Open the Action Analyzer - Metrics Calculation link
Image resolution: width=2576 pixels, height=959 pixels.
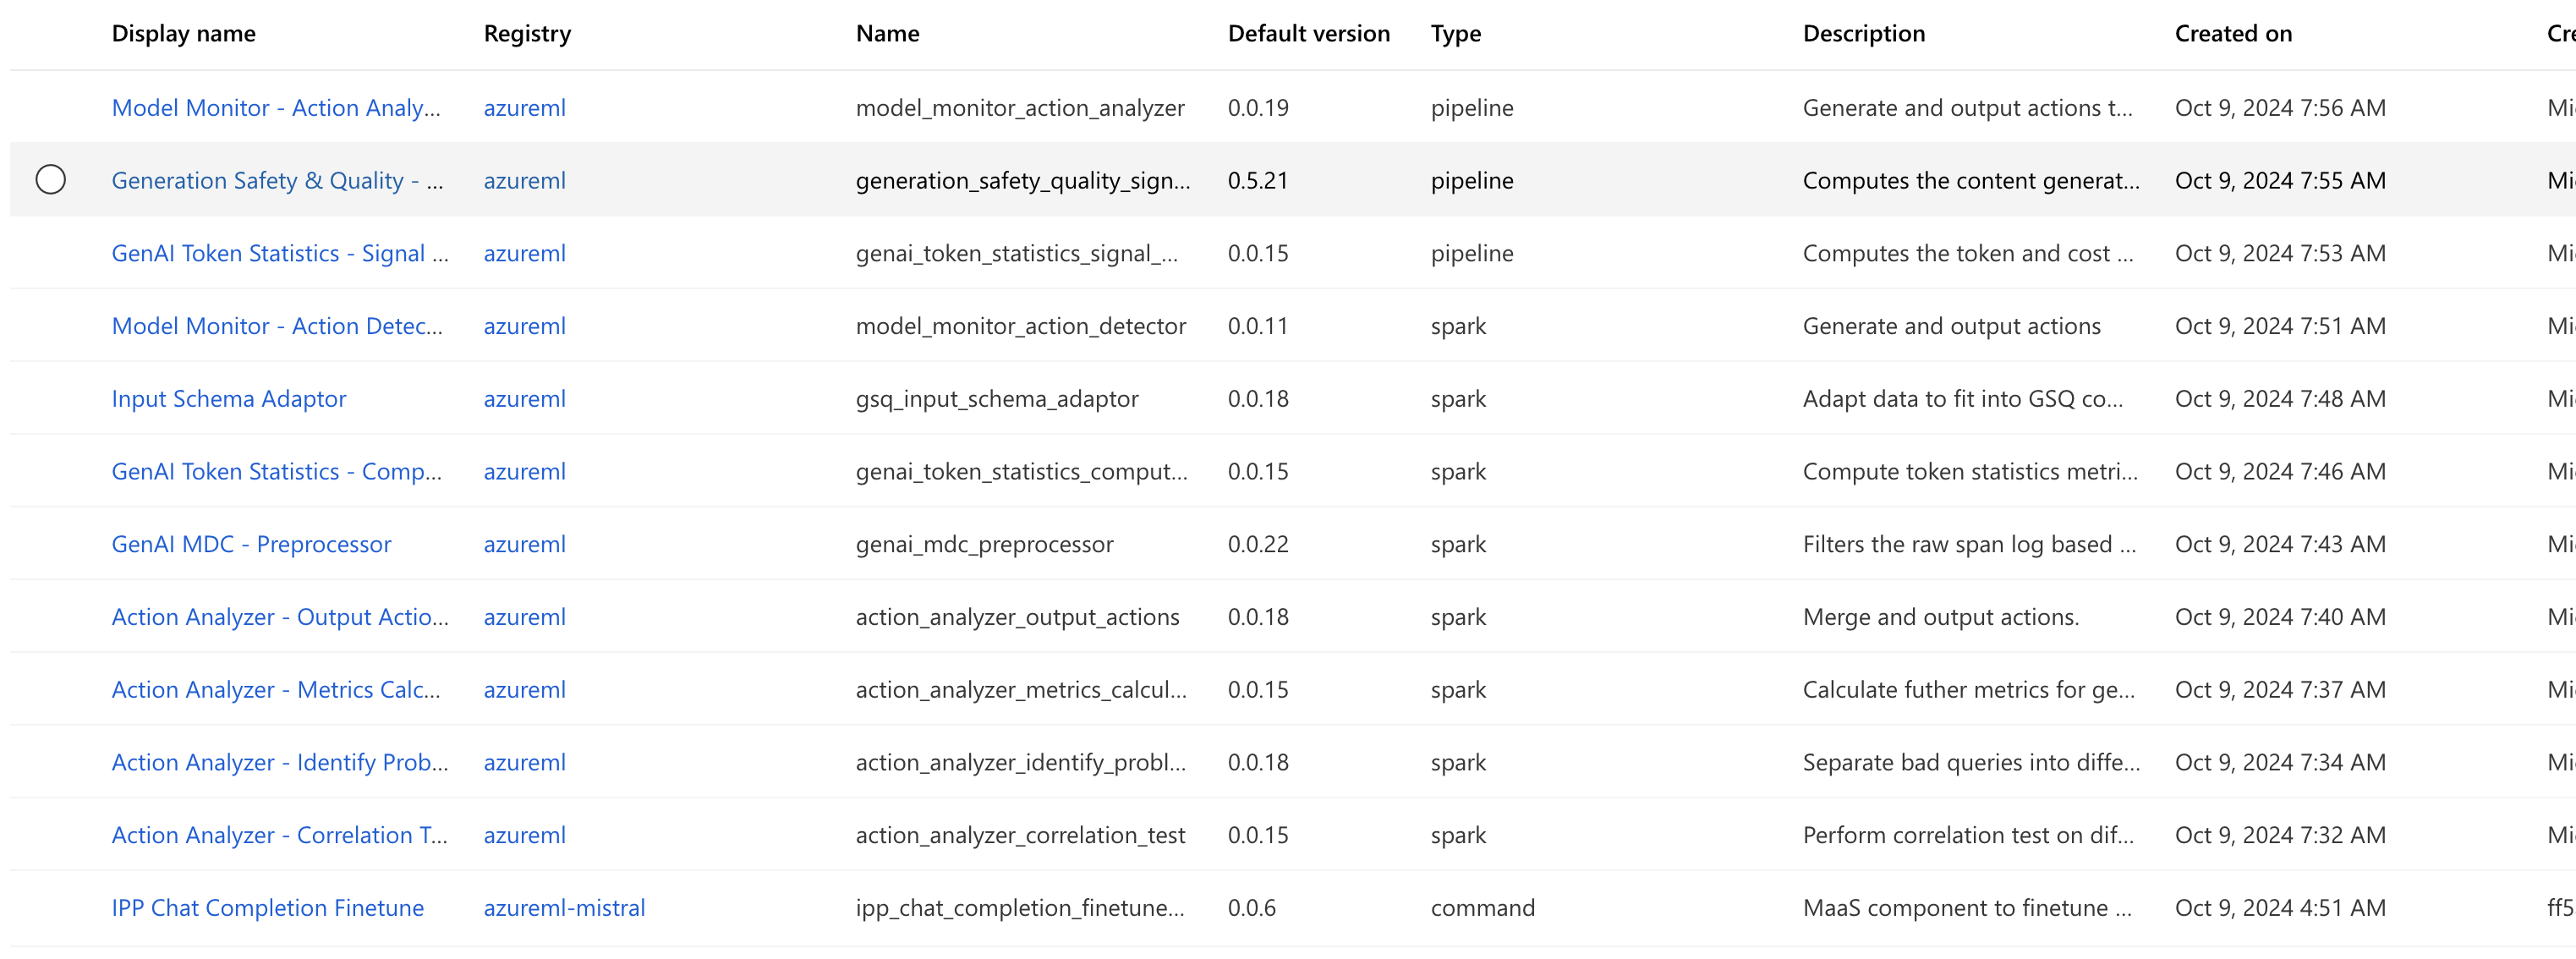click(275, 690)
